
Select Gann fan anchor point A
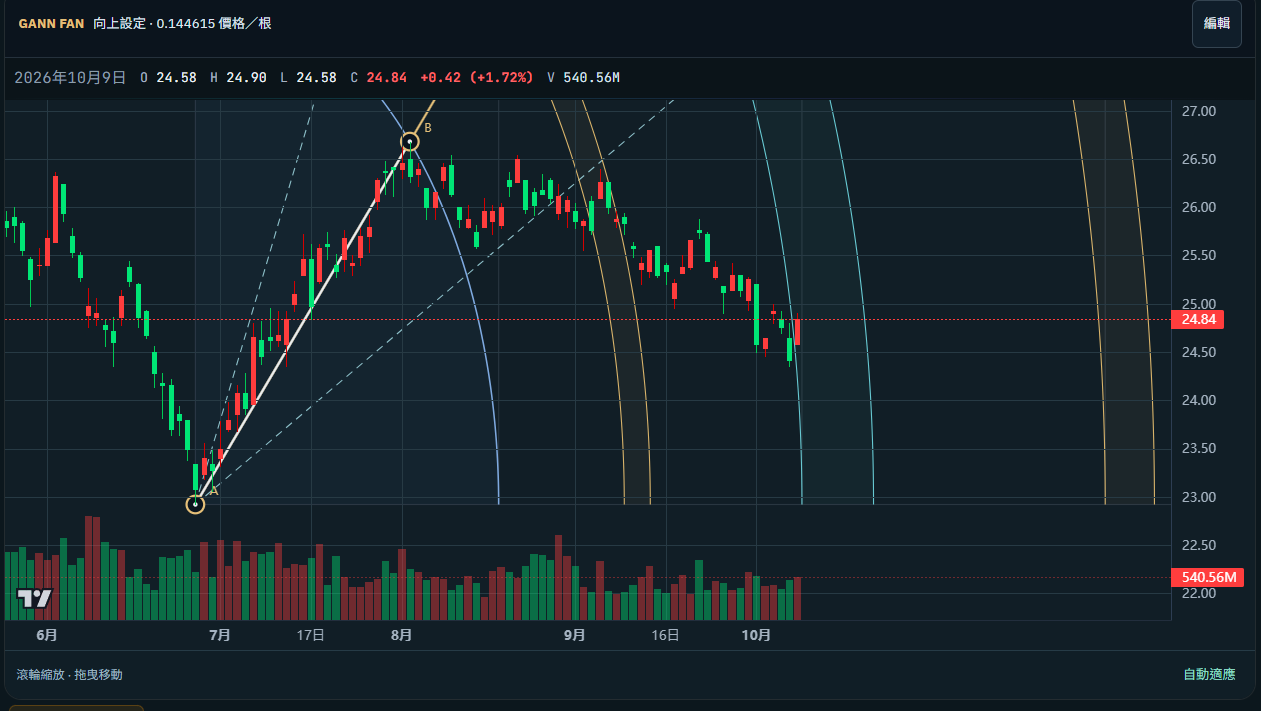(x=195, y=504)
